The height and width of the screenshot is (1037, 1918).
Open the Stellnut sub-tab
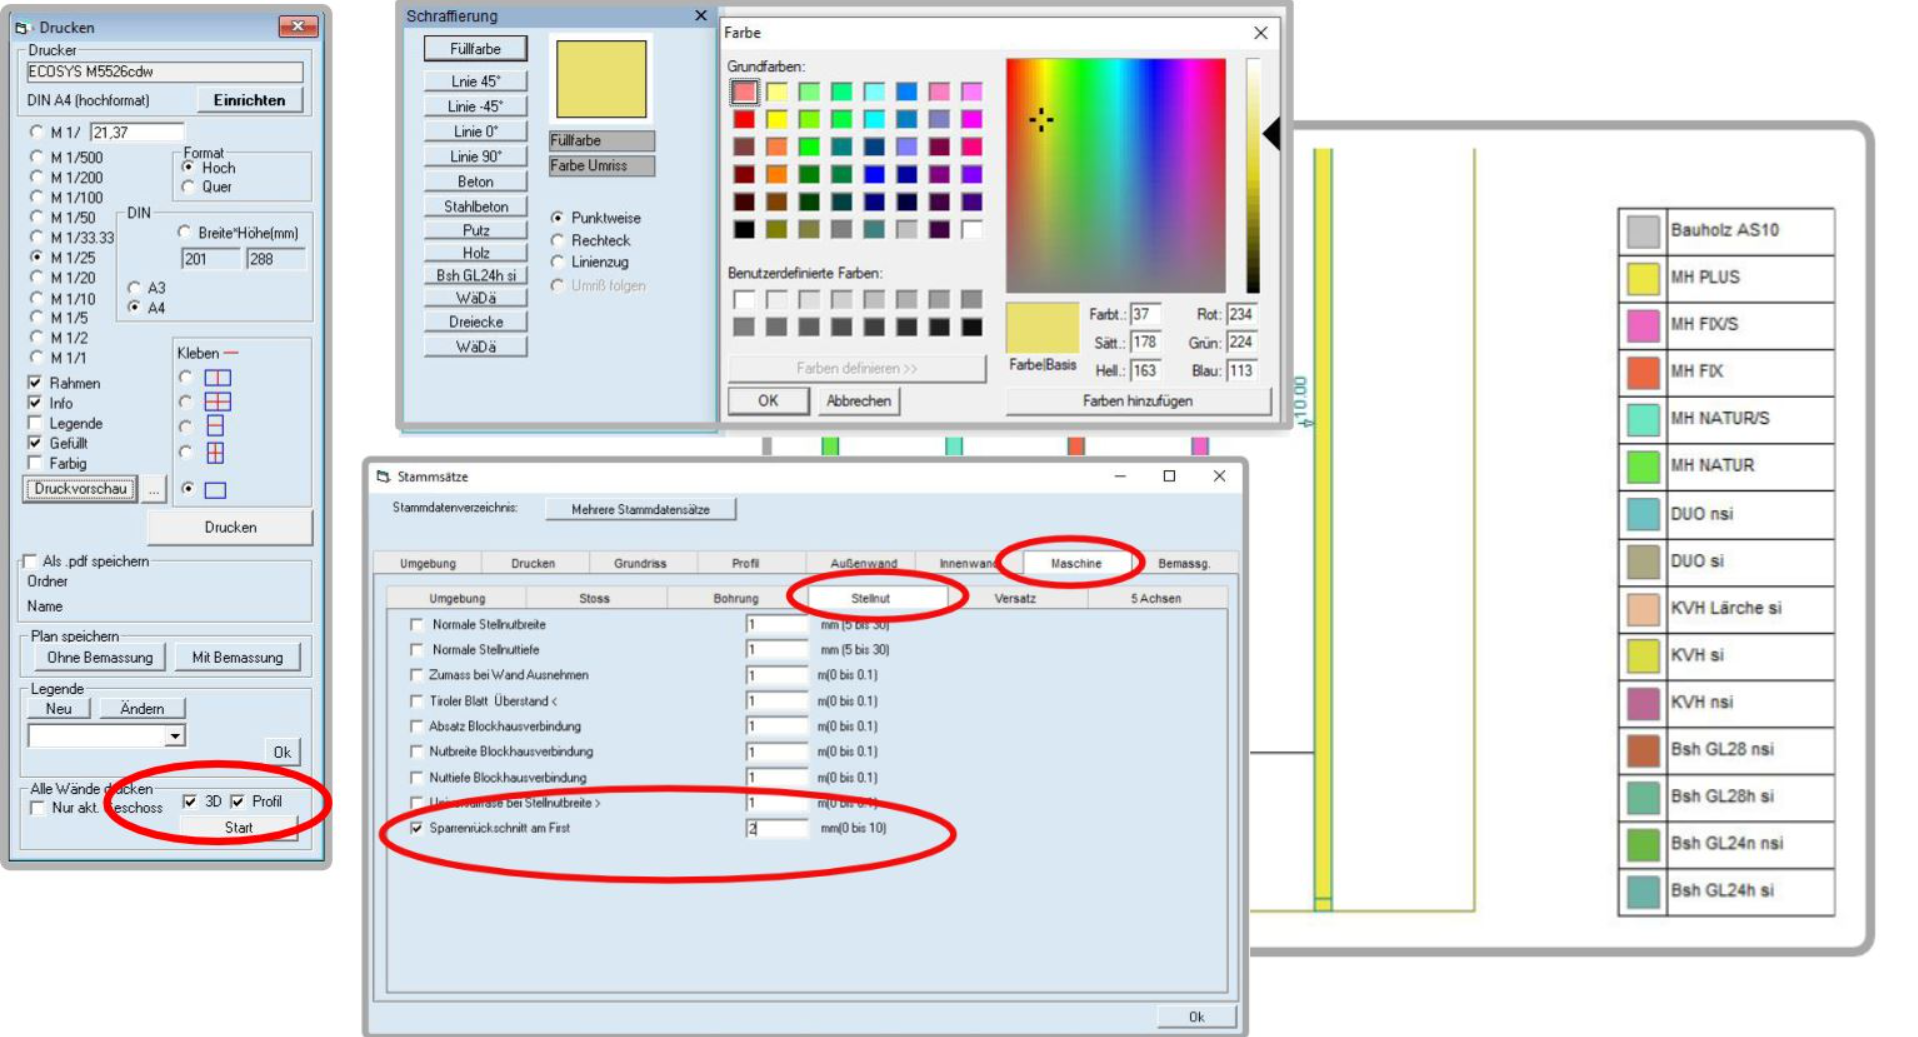(870, 598)
